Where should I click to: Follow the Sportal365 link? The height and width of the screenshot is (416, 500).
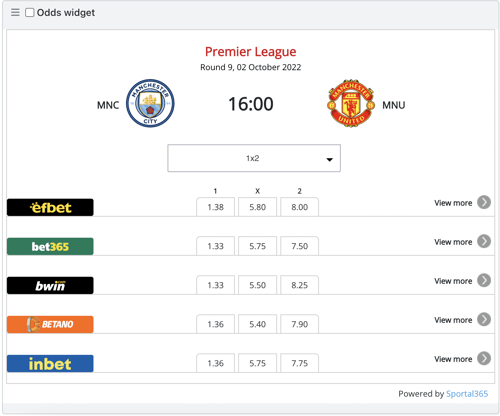(x=467, y=394)
